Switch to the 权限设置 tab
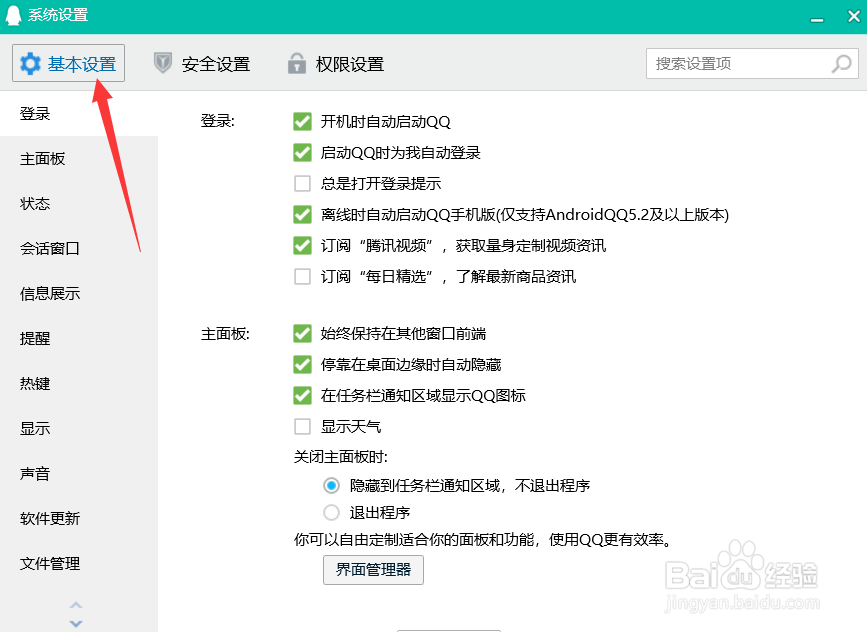 point(336,64)
